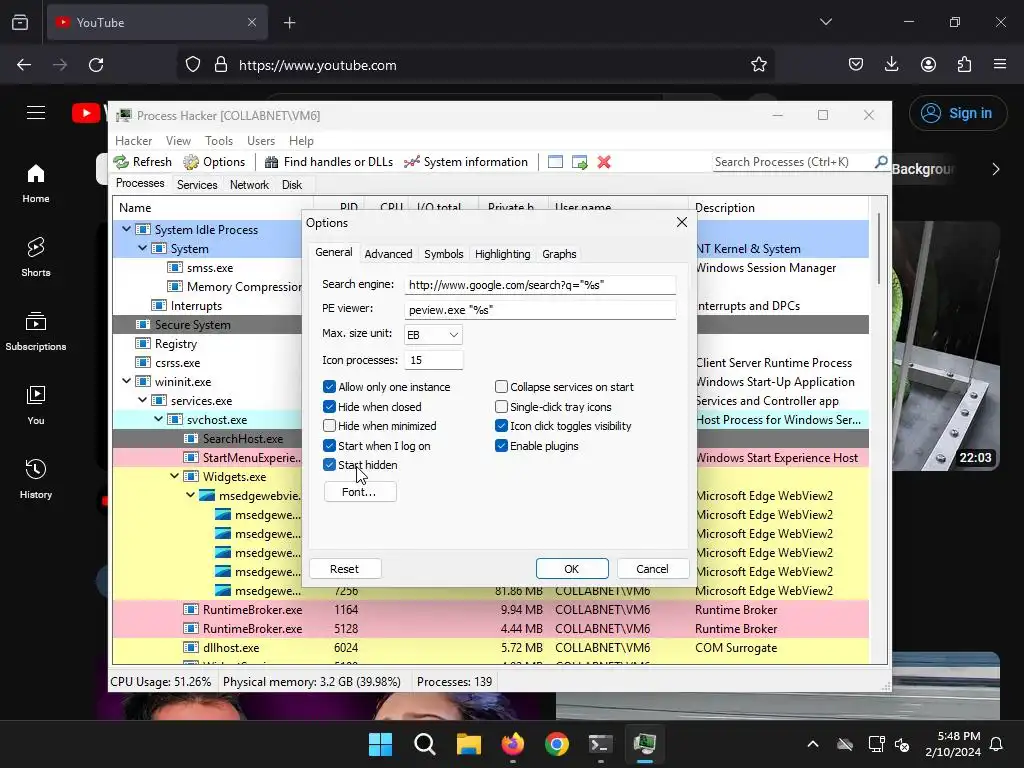Screen dimensions: 1024x768
Task: Click Find handles or DLLs binoculars icon
Action: point(271,162)
